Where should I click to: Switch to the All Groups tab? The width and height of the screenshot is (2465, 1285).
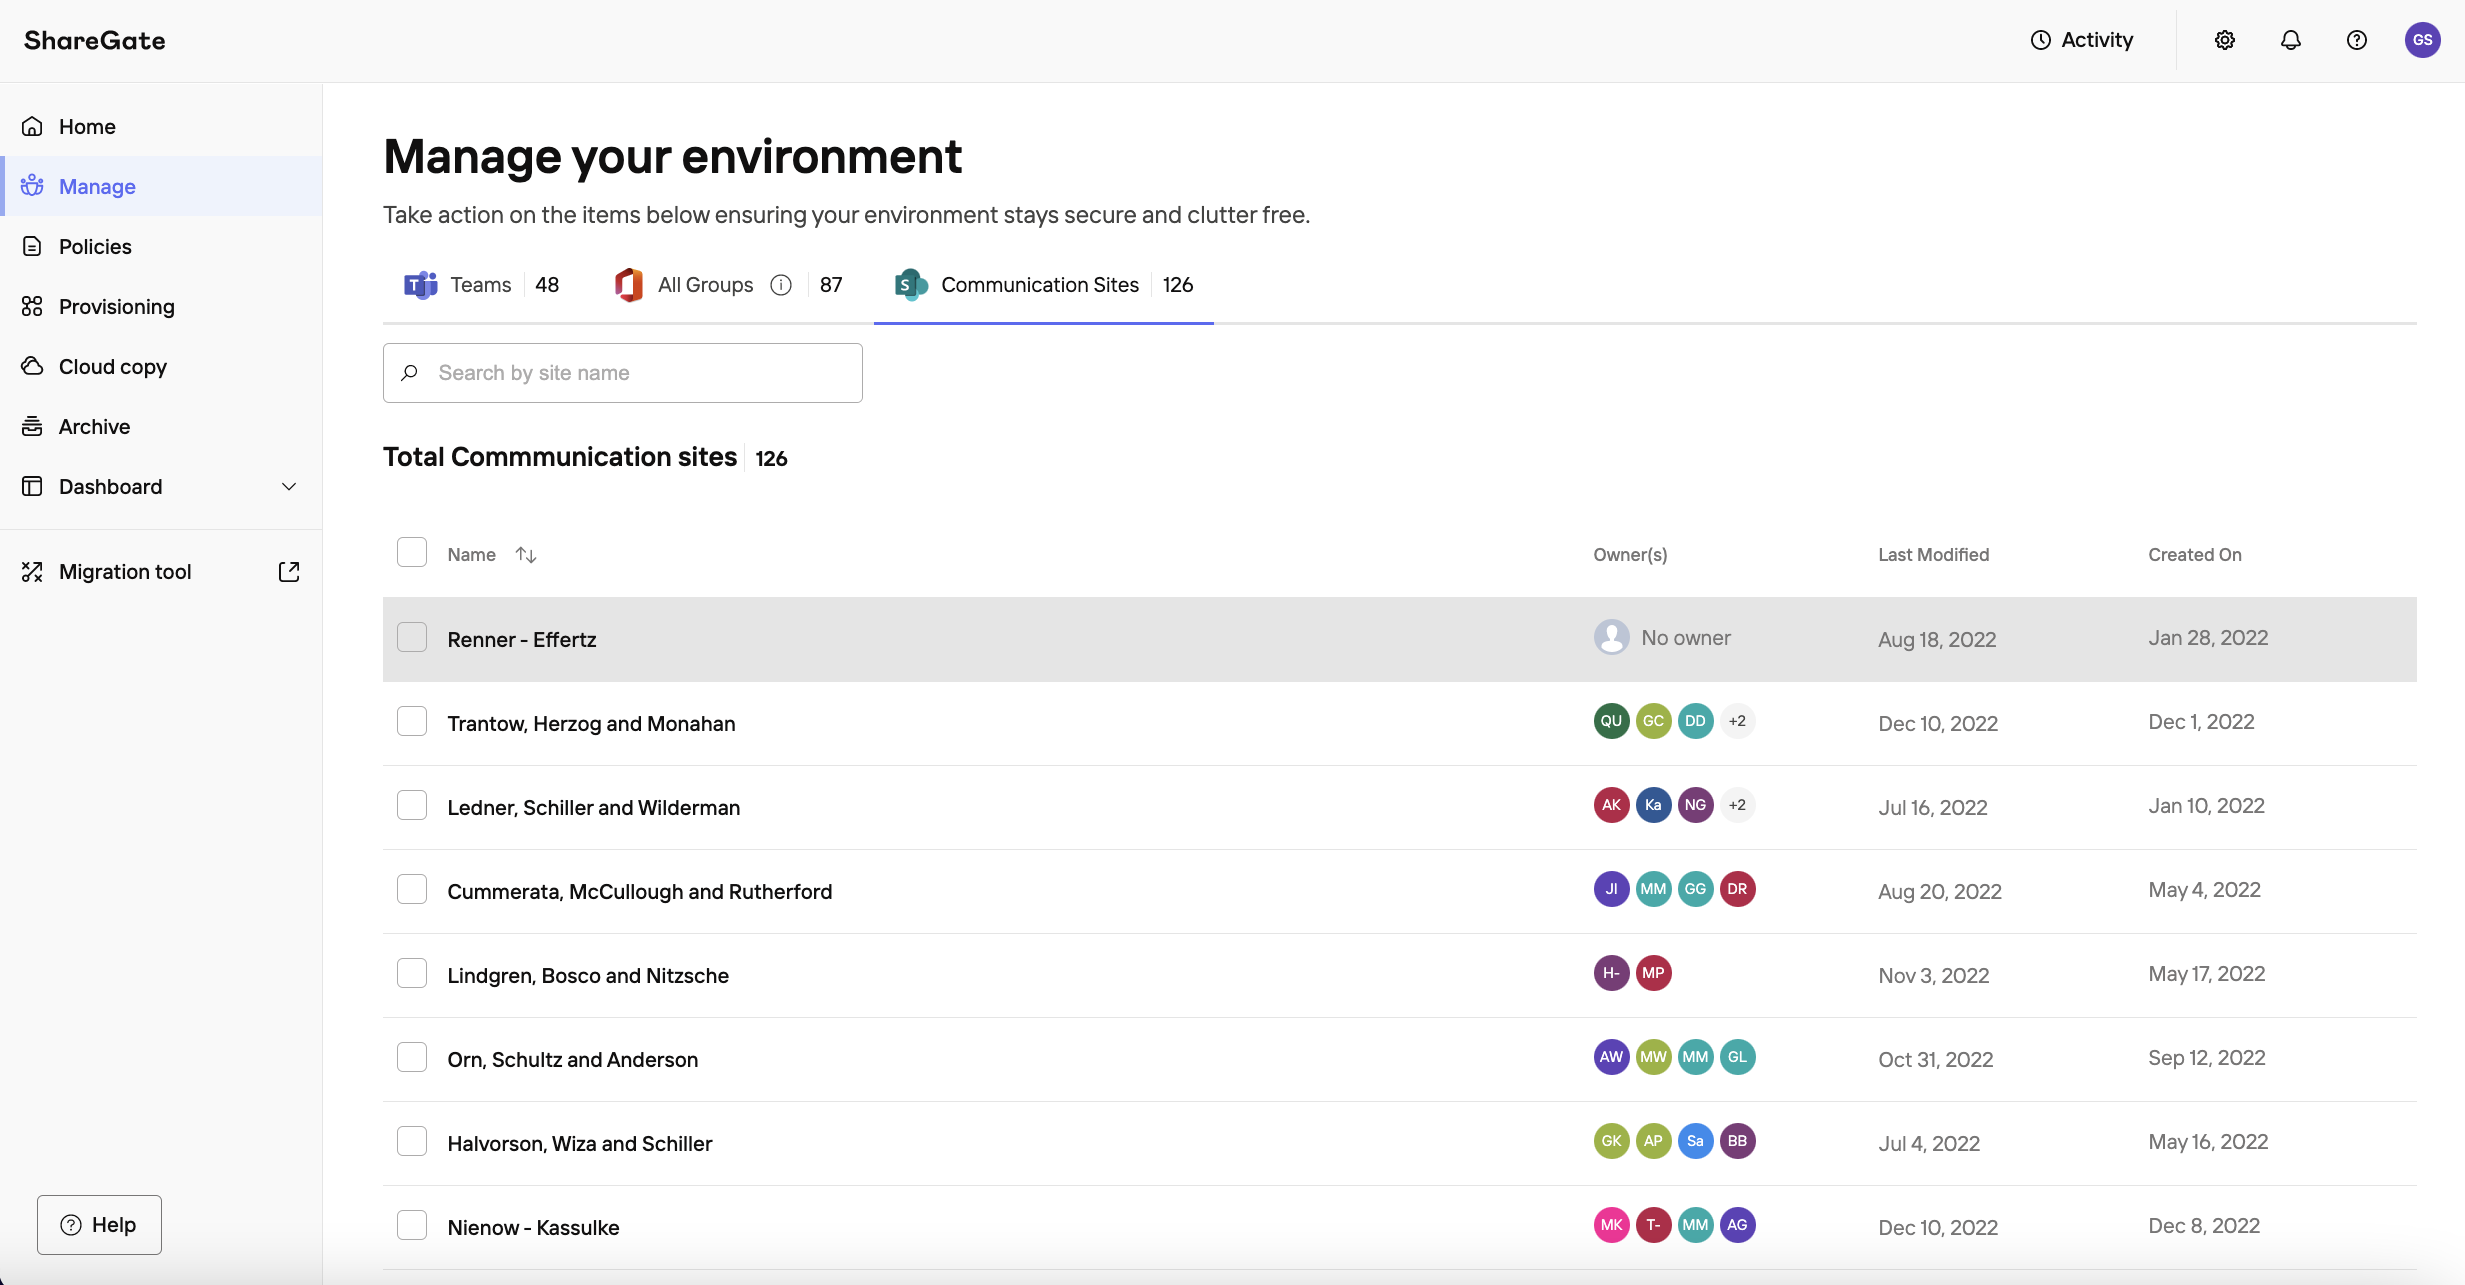click(728, 285)
